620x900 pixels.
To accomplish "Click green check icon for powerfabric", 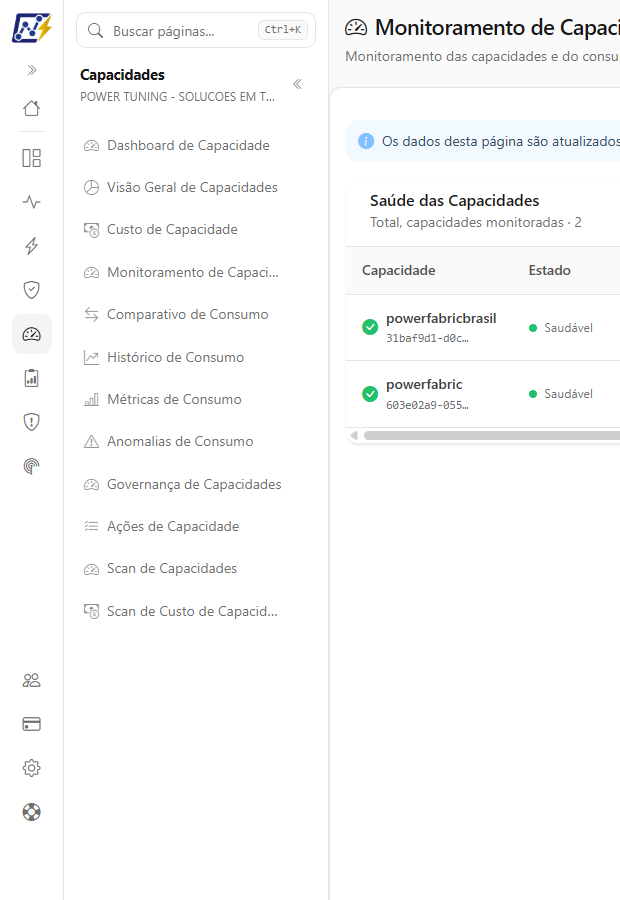I will coord(370,394).
